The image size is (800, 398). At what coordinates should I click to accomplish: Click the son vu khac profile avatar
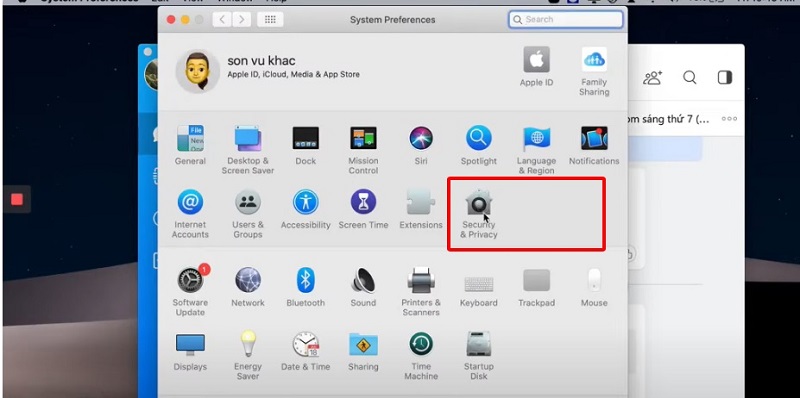(198, 71)
